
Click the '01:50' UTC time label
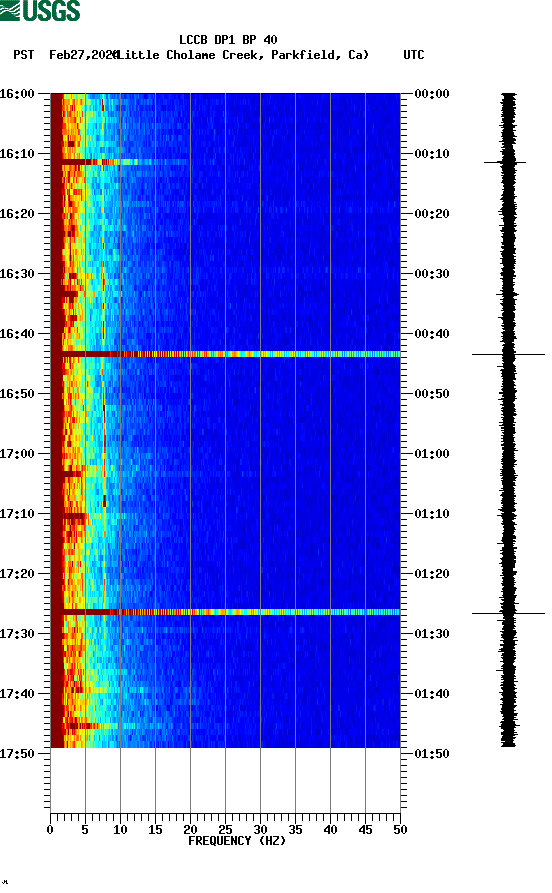(x=432, y=753)
